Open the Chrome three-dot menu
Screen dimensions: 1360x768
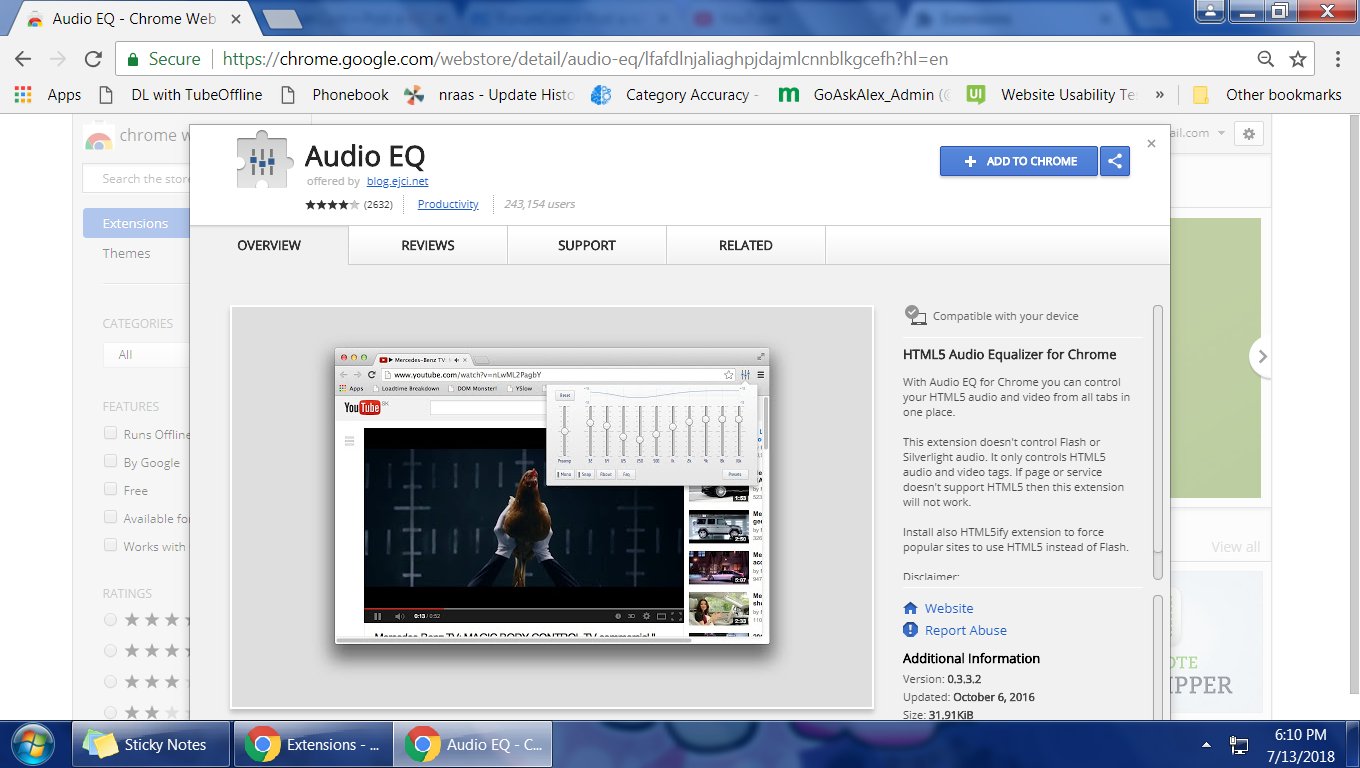point(1338,59)
